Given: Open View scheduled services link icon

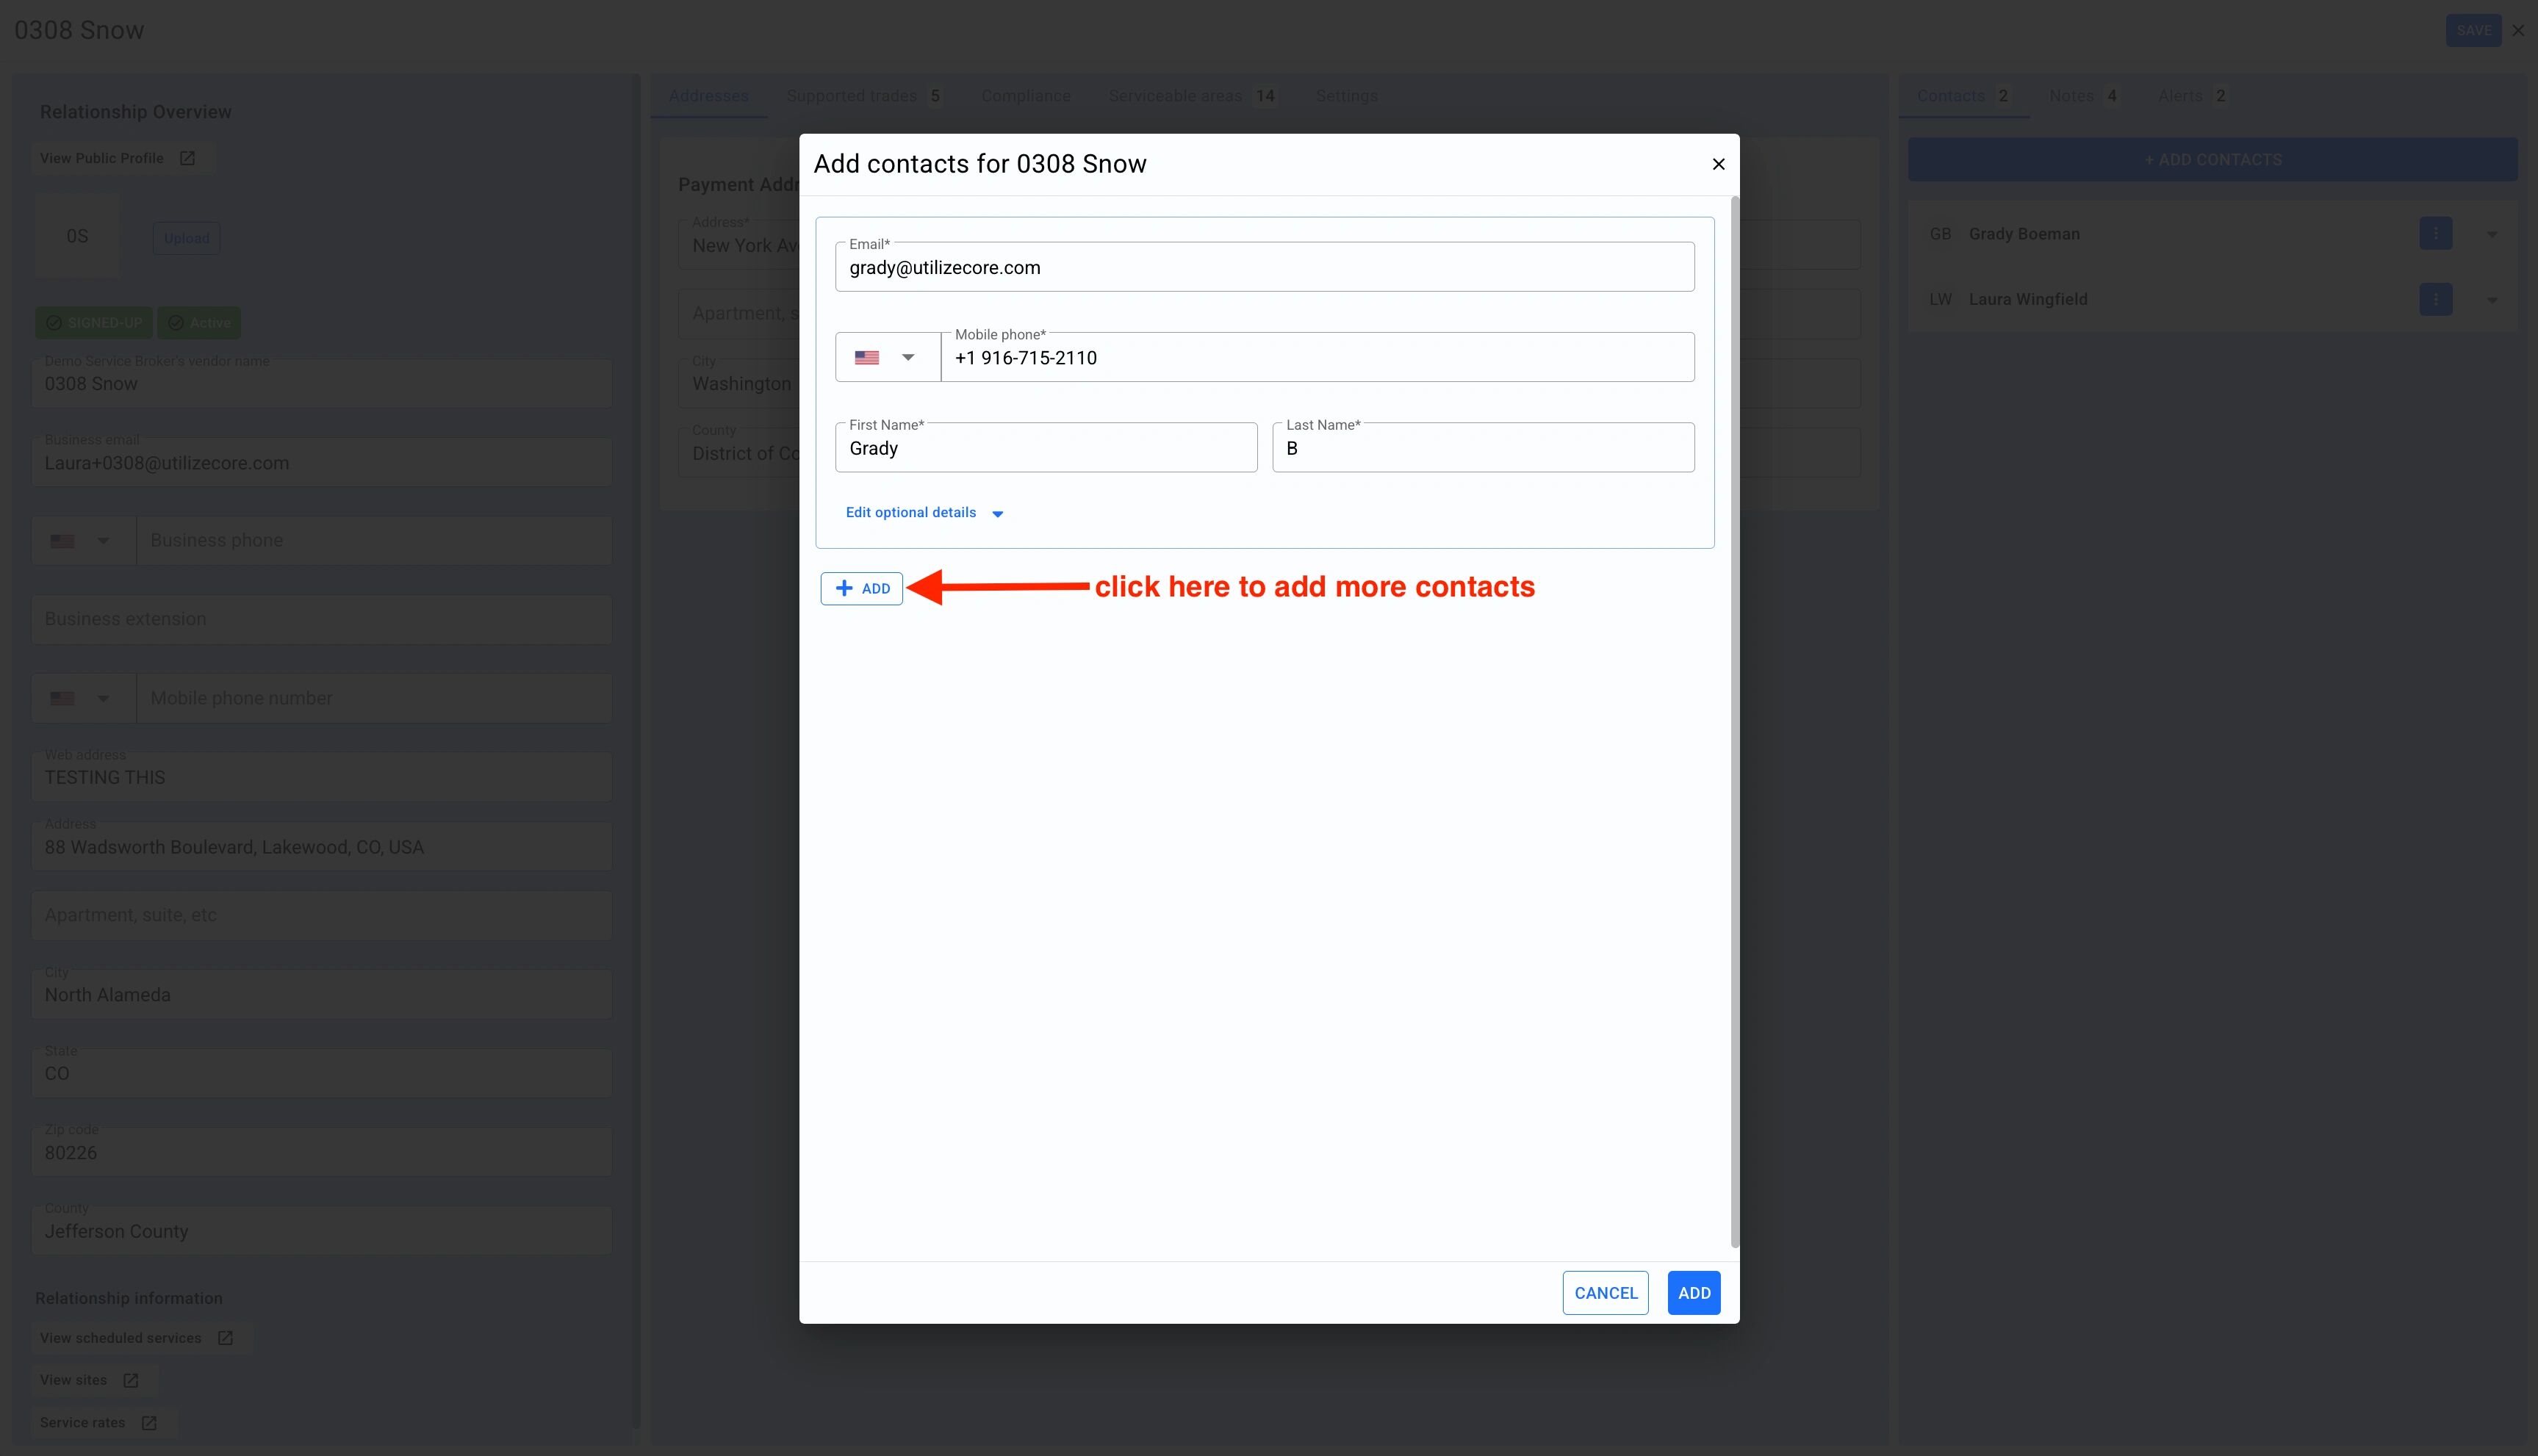Looking at the screenshot, I should click(x=225, y=1338).
